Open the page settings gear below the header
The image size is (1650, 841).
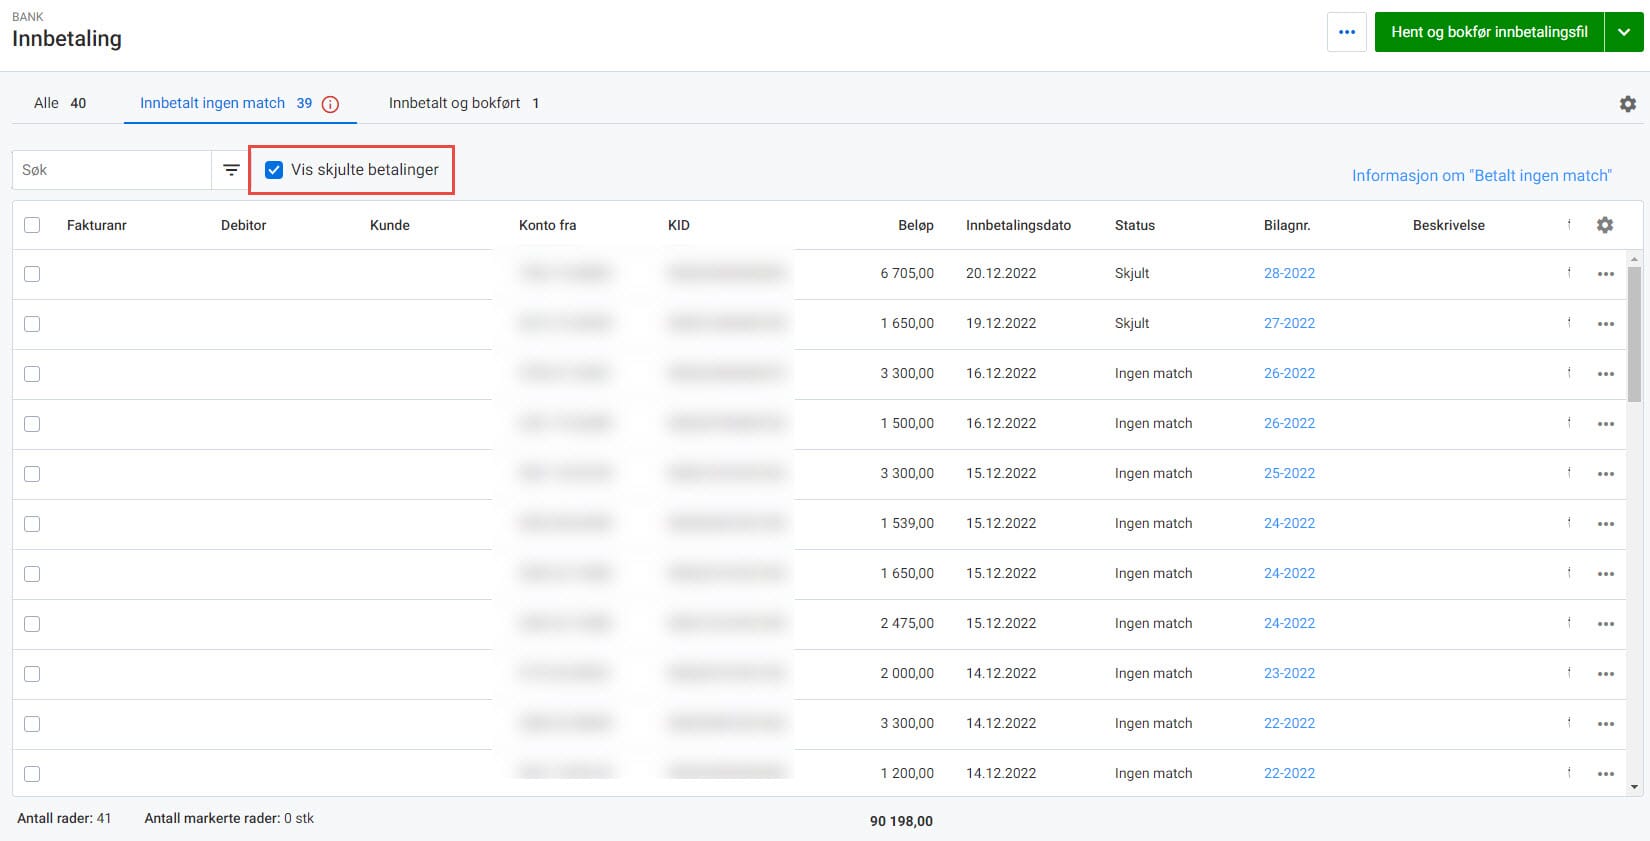(x=1628, y=104)
